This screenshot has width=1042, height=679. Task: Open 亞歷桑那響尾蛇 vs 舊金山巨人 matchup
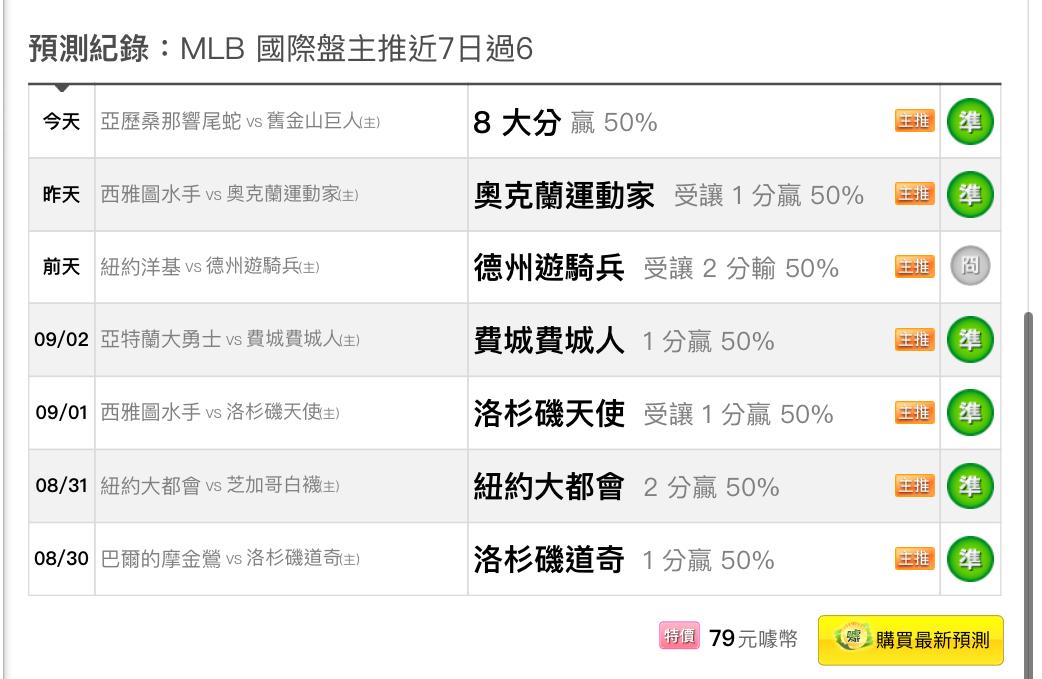(240, 121)
